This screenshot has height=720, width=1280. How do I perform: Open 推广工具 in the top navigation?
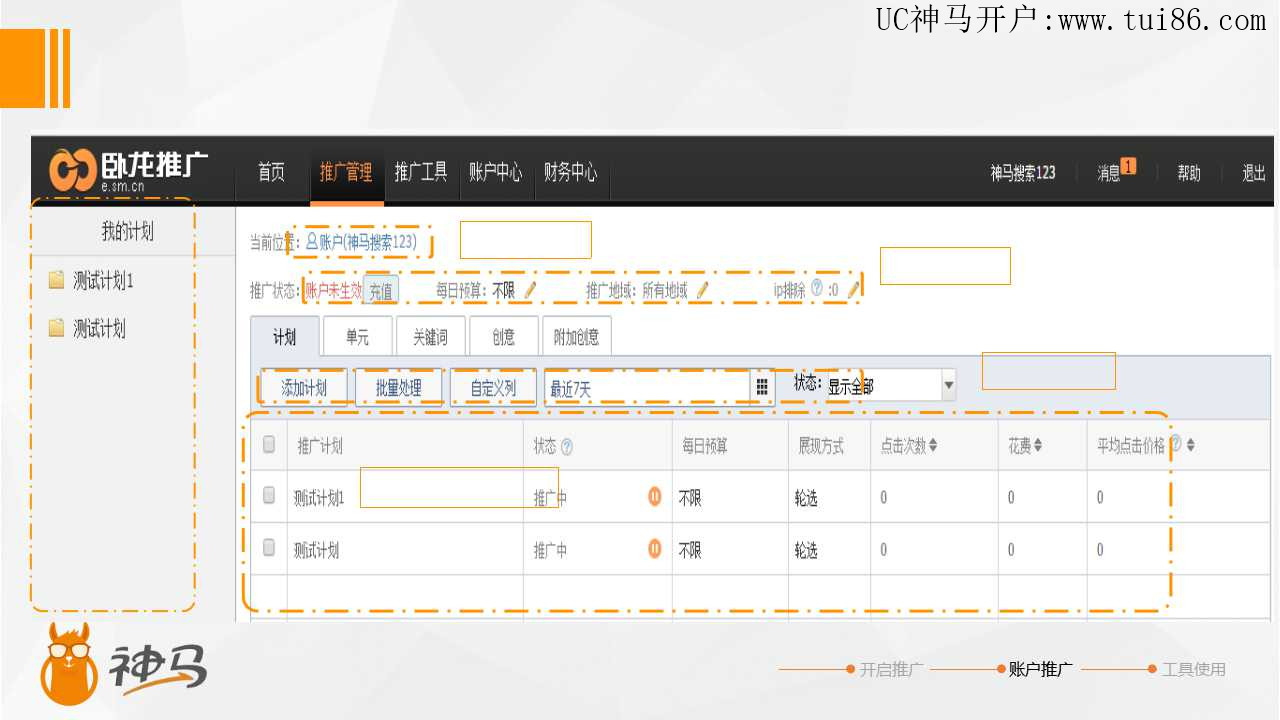click(x=421, y=173)
